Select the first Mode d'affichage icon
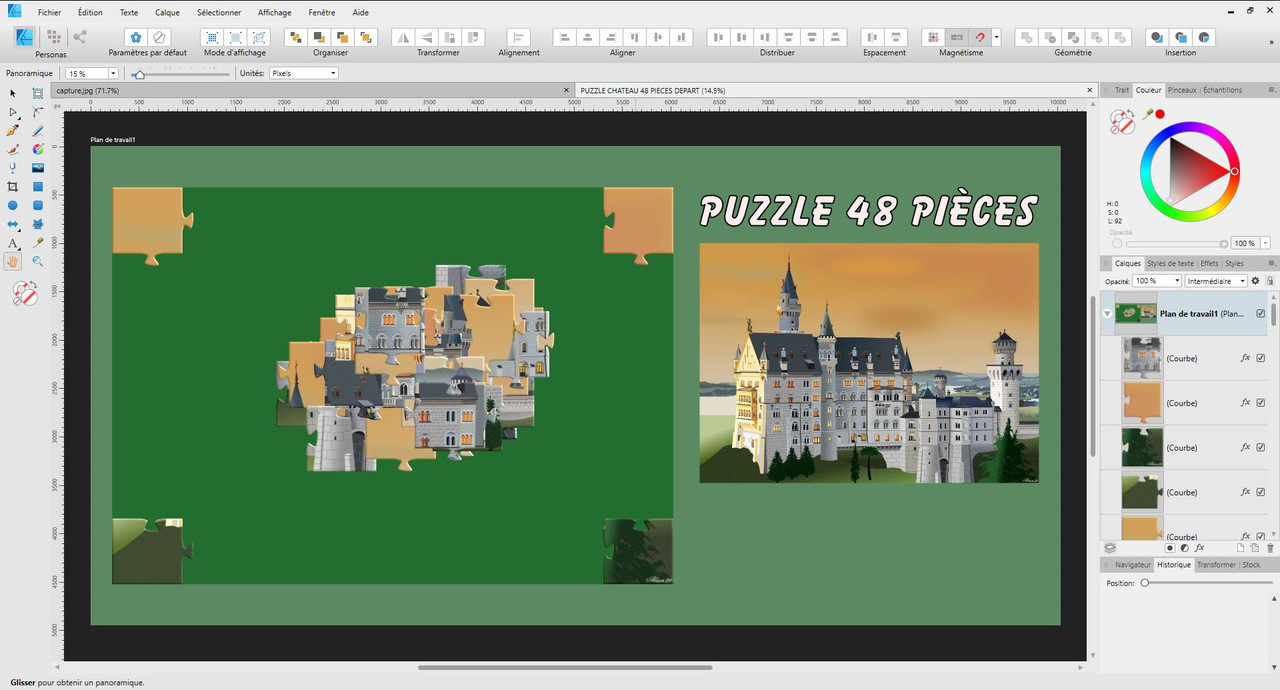The width and height of the screenshot is (1280, 690). point(212,37)
